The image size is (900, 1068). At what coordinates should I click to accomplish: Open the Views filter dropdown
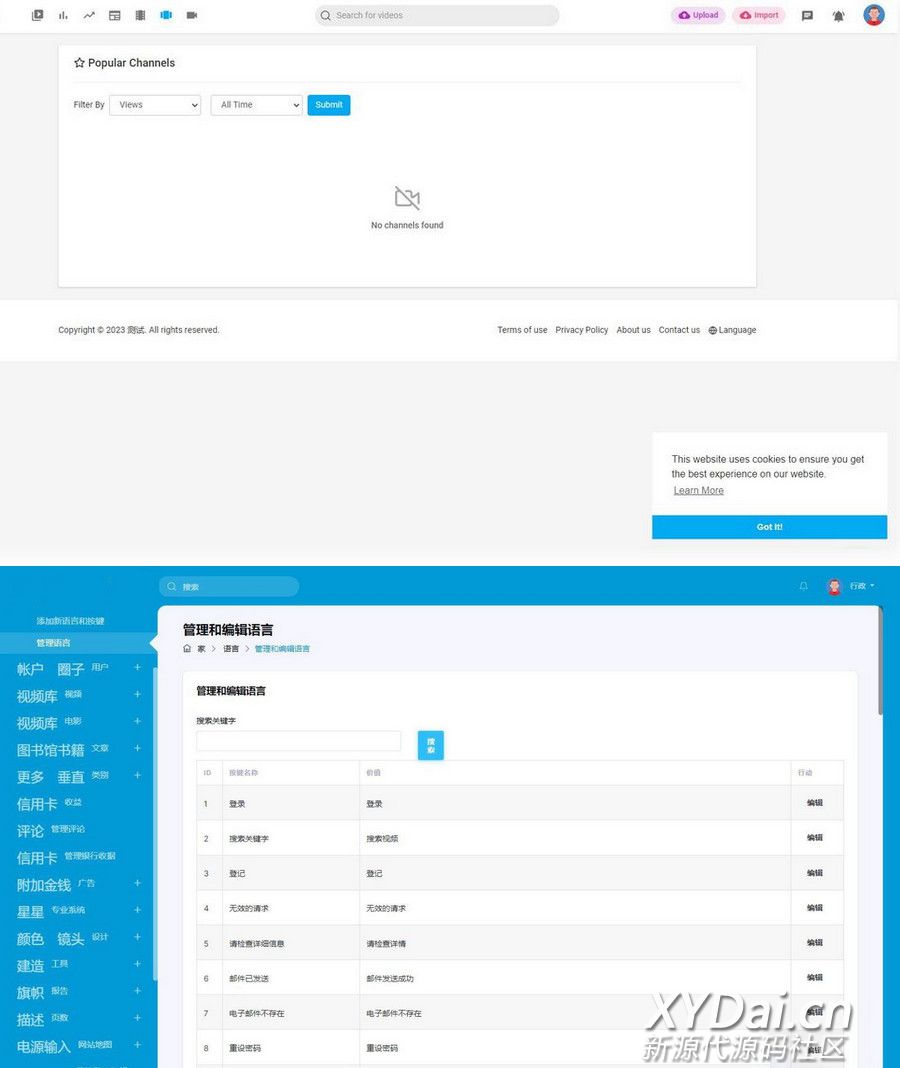point(154,105)
